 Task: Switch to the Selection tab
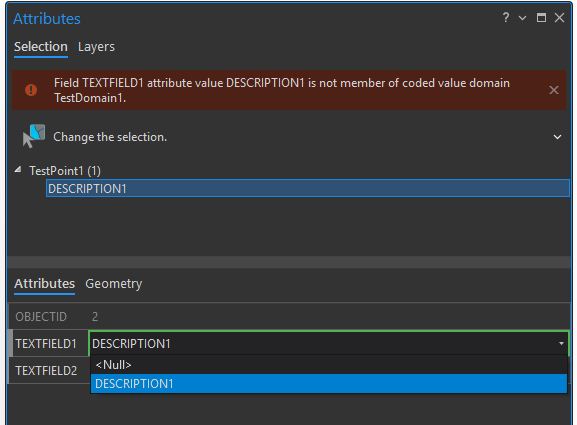[41, 47]
